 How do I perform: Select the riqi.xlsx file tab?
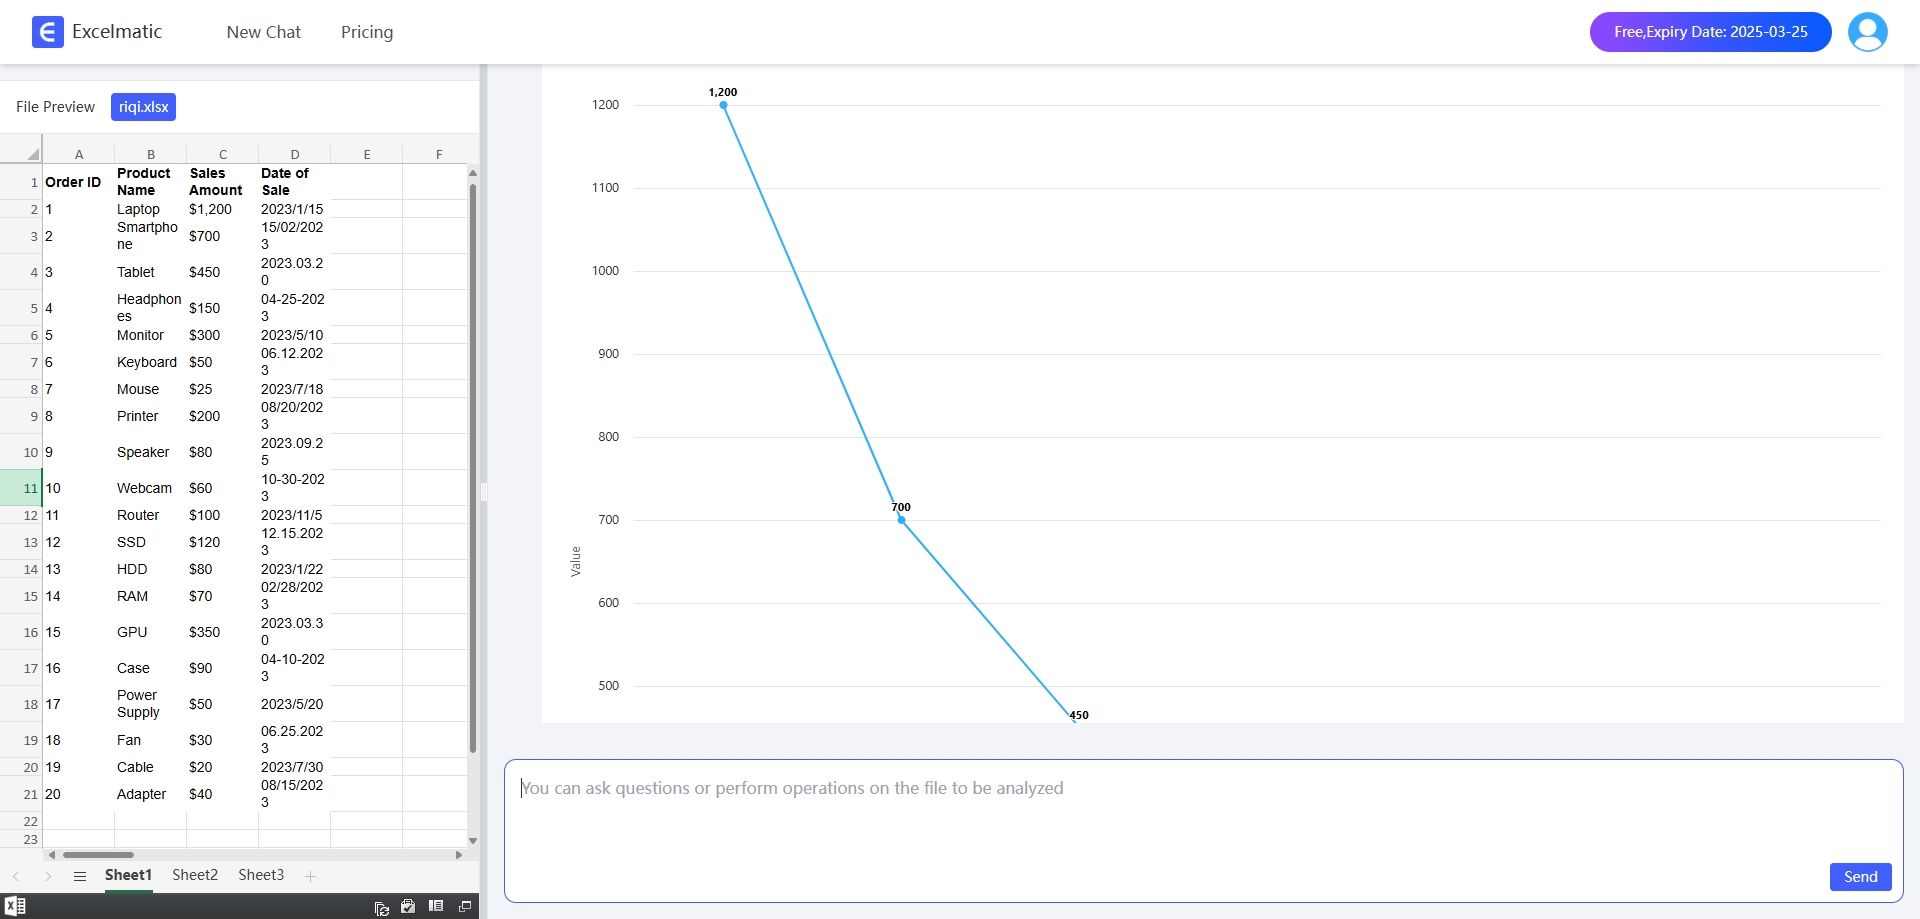coord(143,107)
